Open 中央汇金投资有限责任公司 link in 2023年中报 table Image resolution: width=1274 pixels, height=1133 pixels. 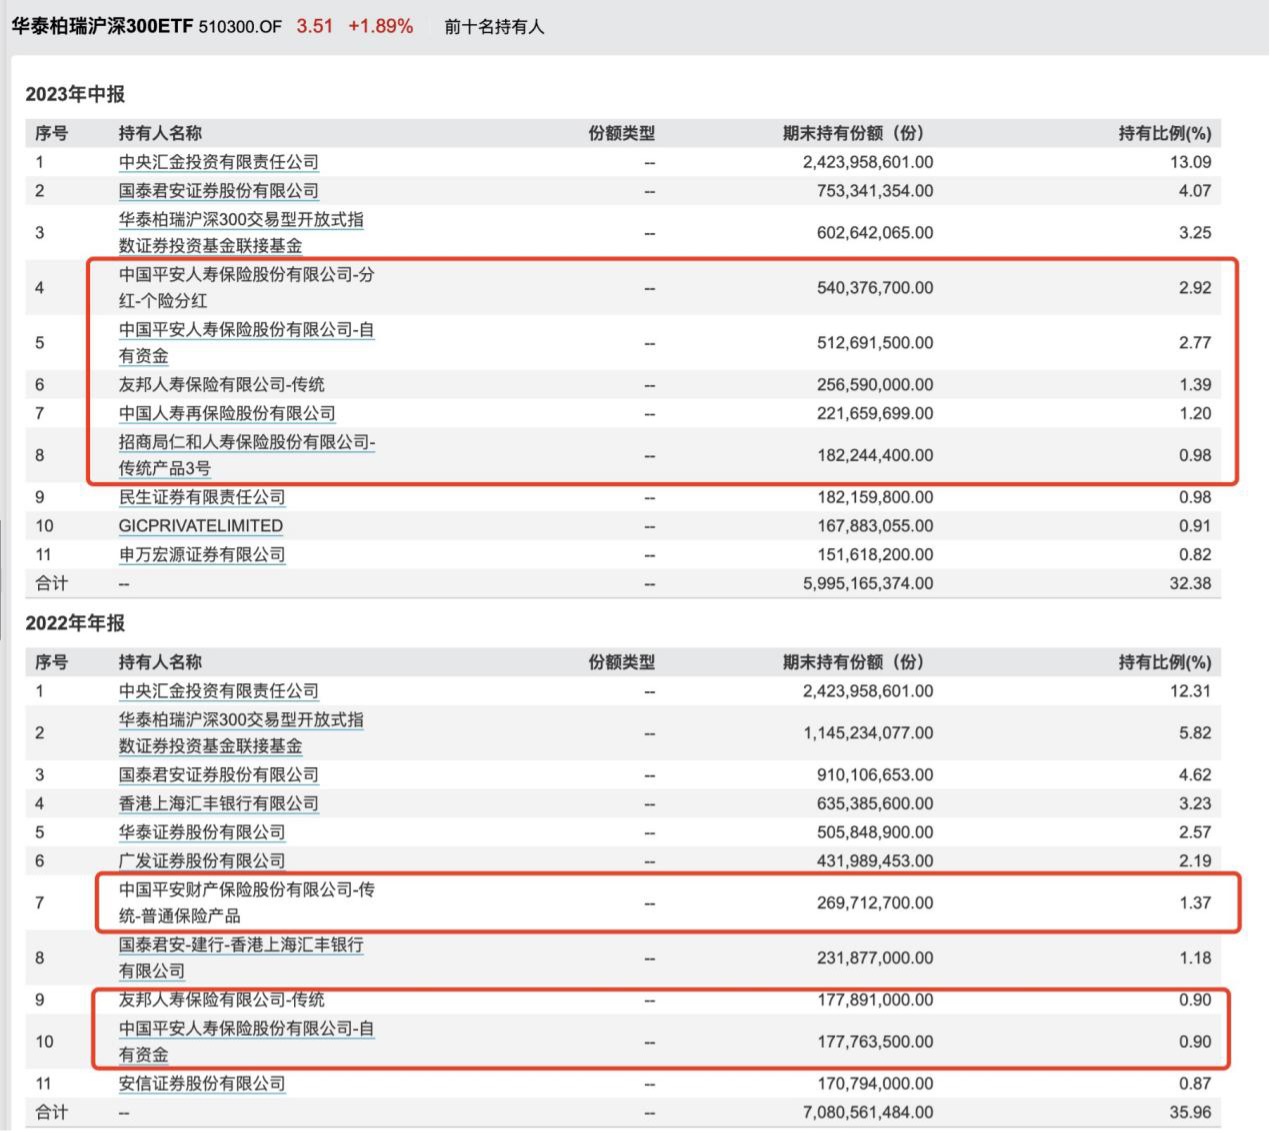tap(218, 162)
